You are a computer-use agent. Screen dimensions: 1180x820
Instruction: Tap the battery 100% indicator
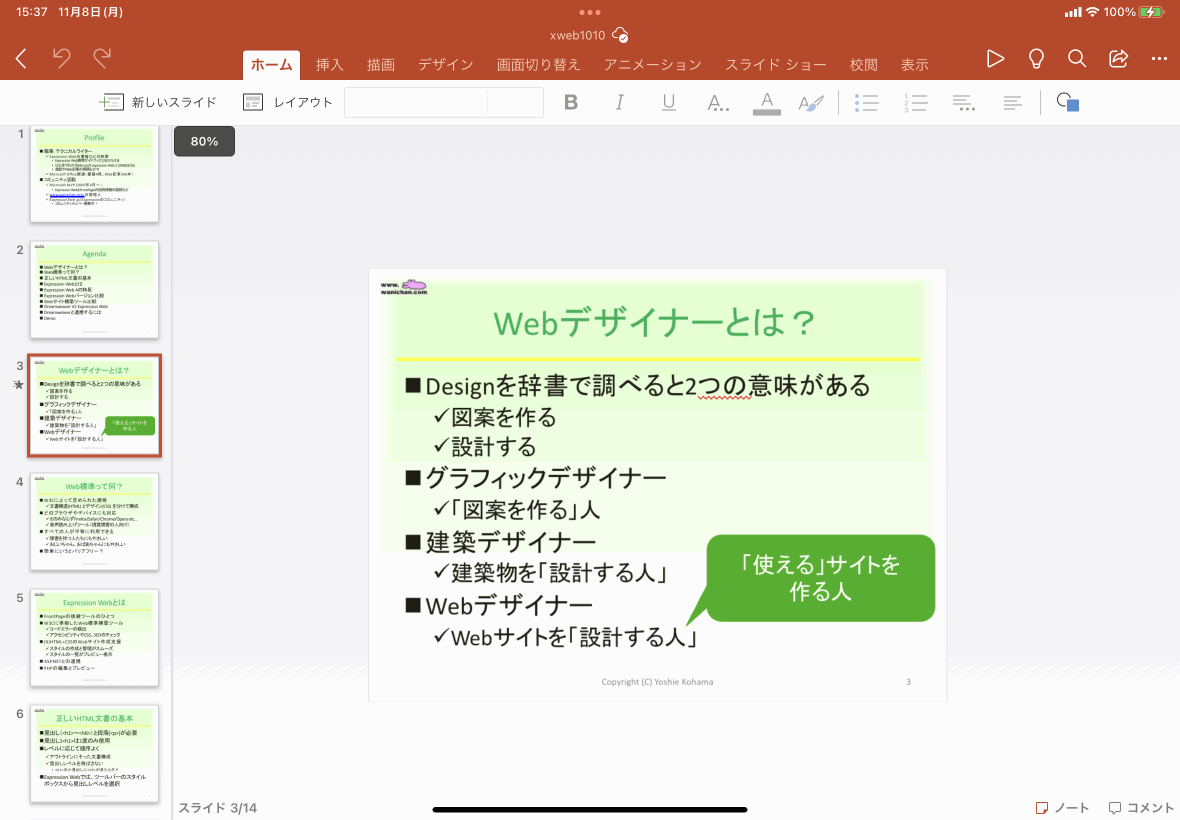(1133, 12)
